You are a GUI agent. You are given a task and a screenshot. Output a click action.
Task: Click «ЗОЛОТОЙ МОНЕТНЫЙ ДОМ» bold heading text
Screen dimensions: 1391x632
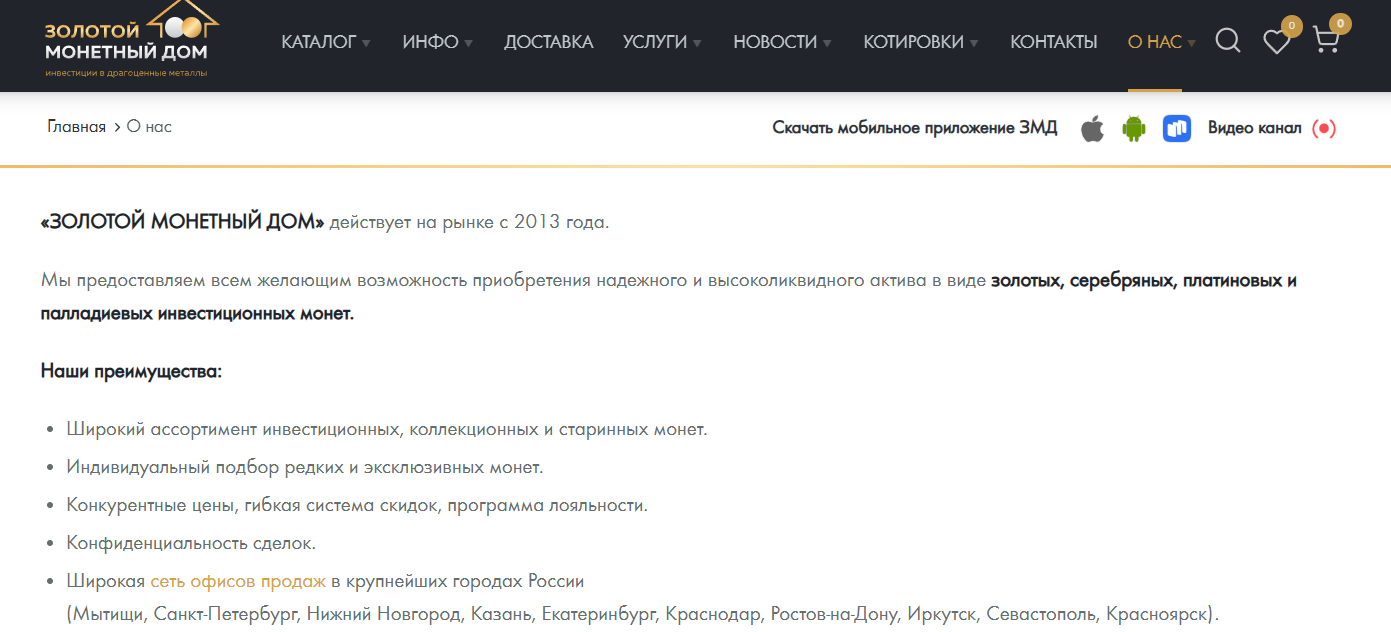[x=183, y=222]
